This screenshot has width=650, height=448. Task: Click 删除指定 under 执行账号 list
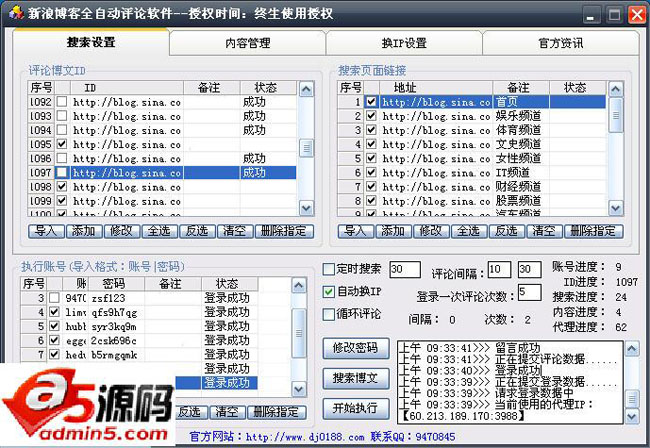pos(276,412)
